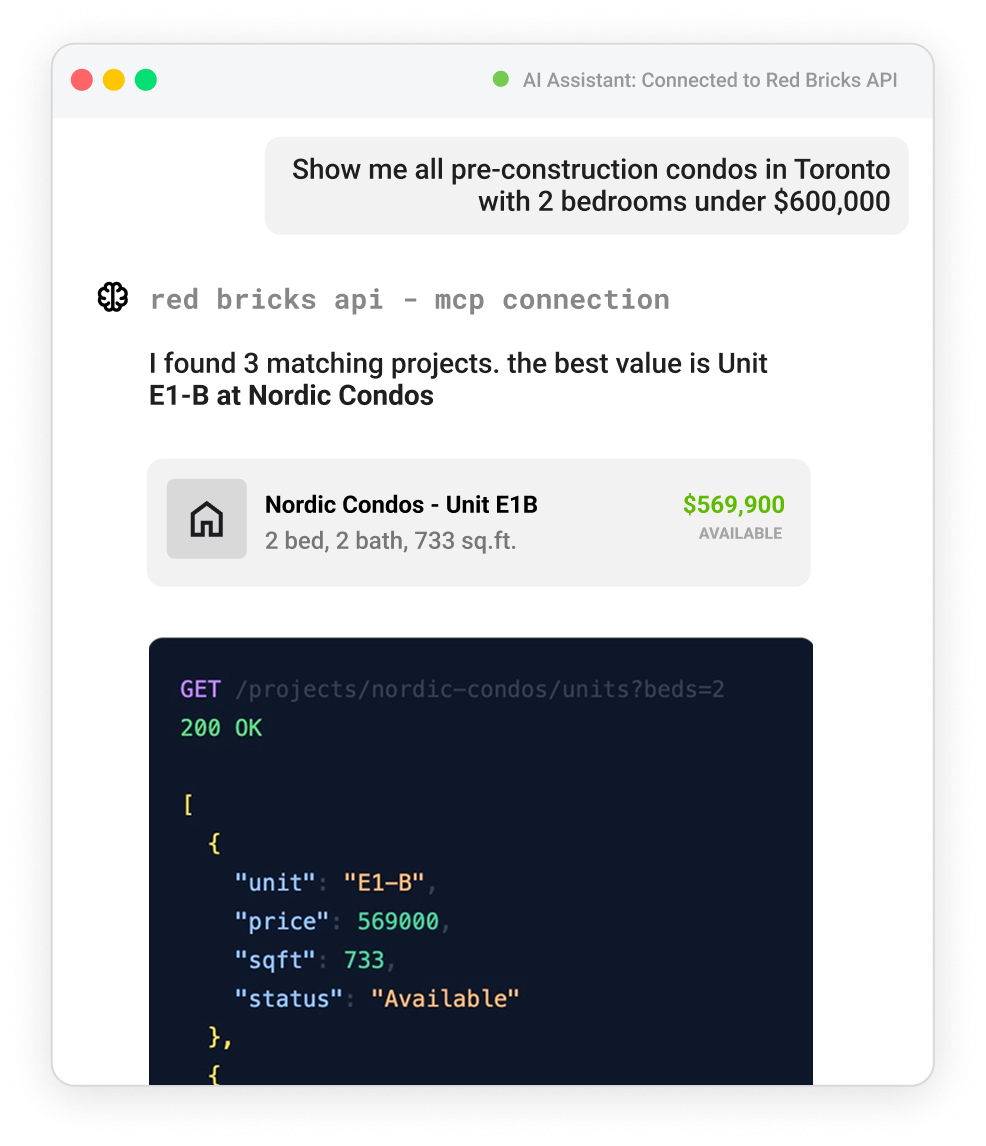Viewport: 986px width, 1146px height.
Task: Click the $569,900 price on the listing card
Action: pos(733,505)
